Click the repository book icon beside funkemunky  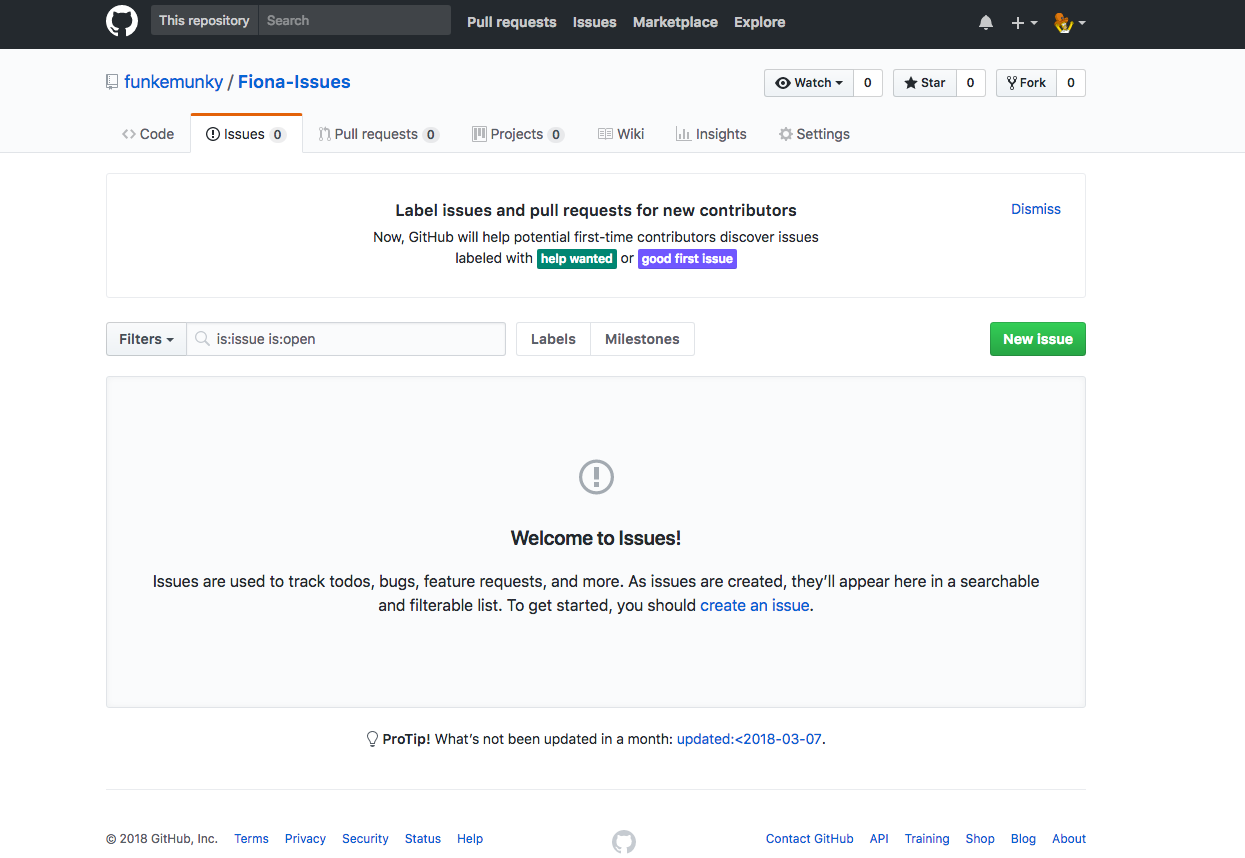point(112,82)
